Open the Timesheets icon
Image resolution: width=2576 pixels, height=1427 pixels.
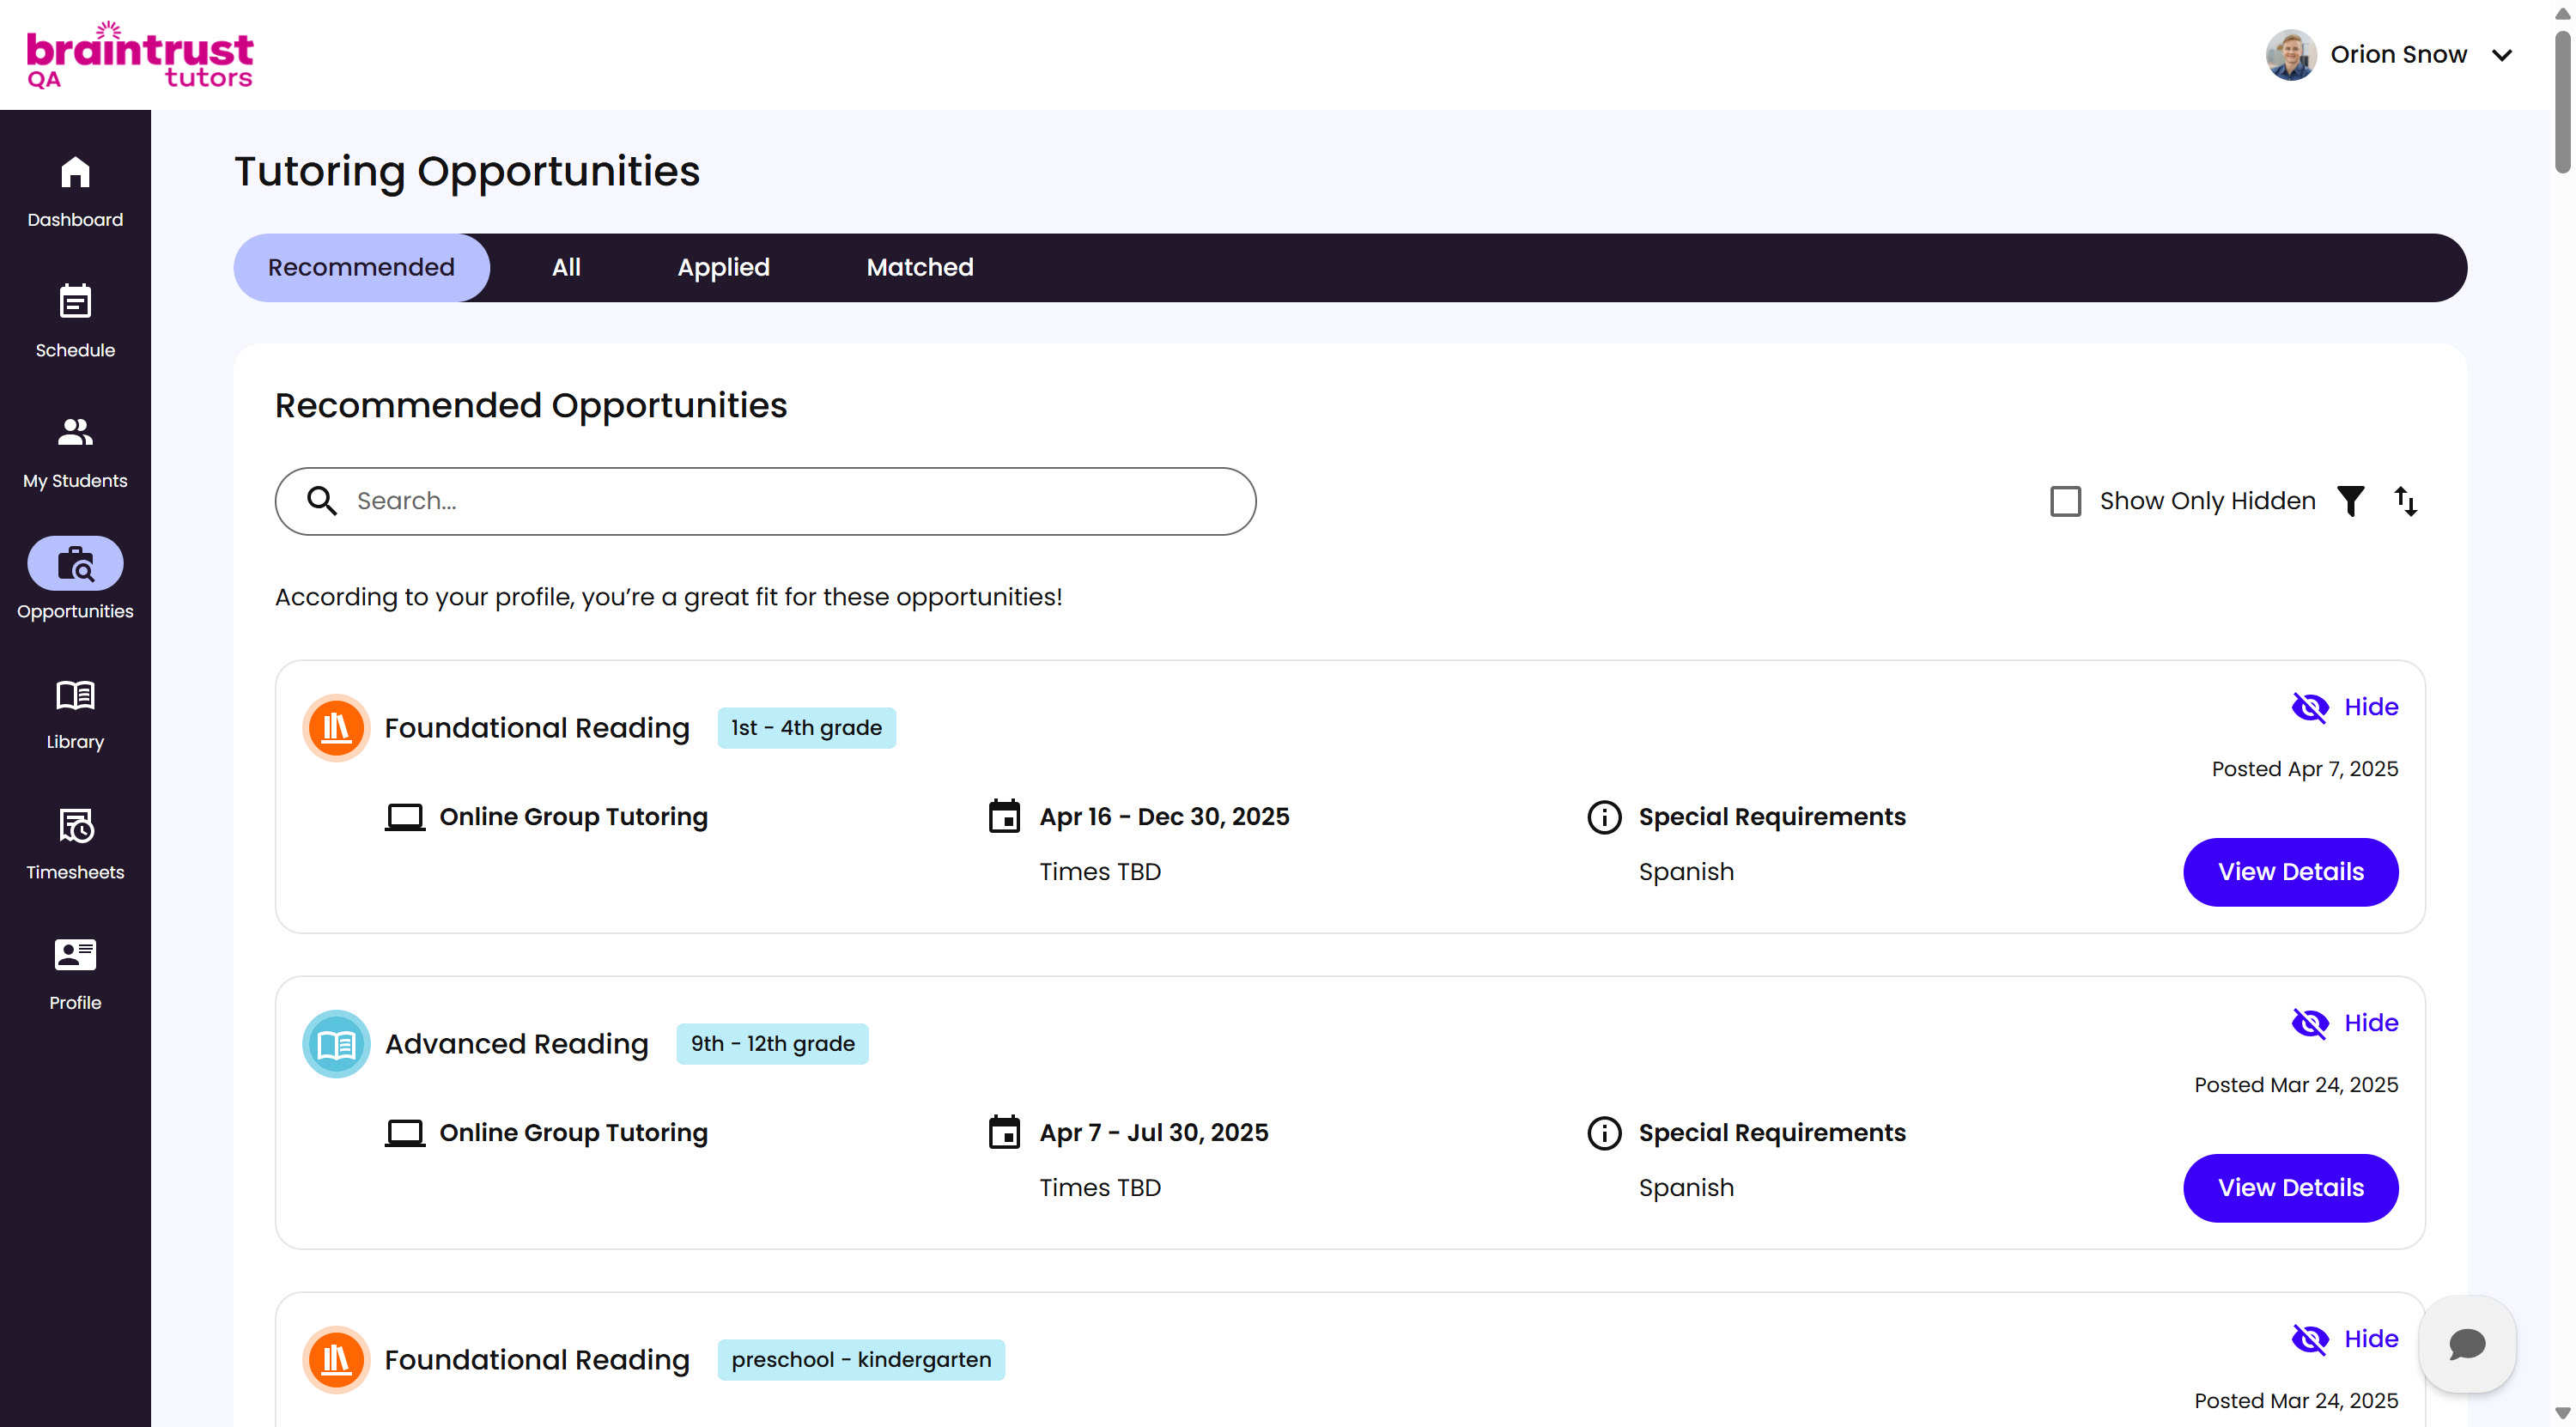pos(75,825)
